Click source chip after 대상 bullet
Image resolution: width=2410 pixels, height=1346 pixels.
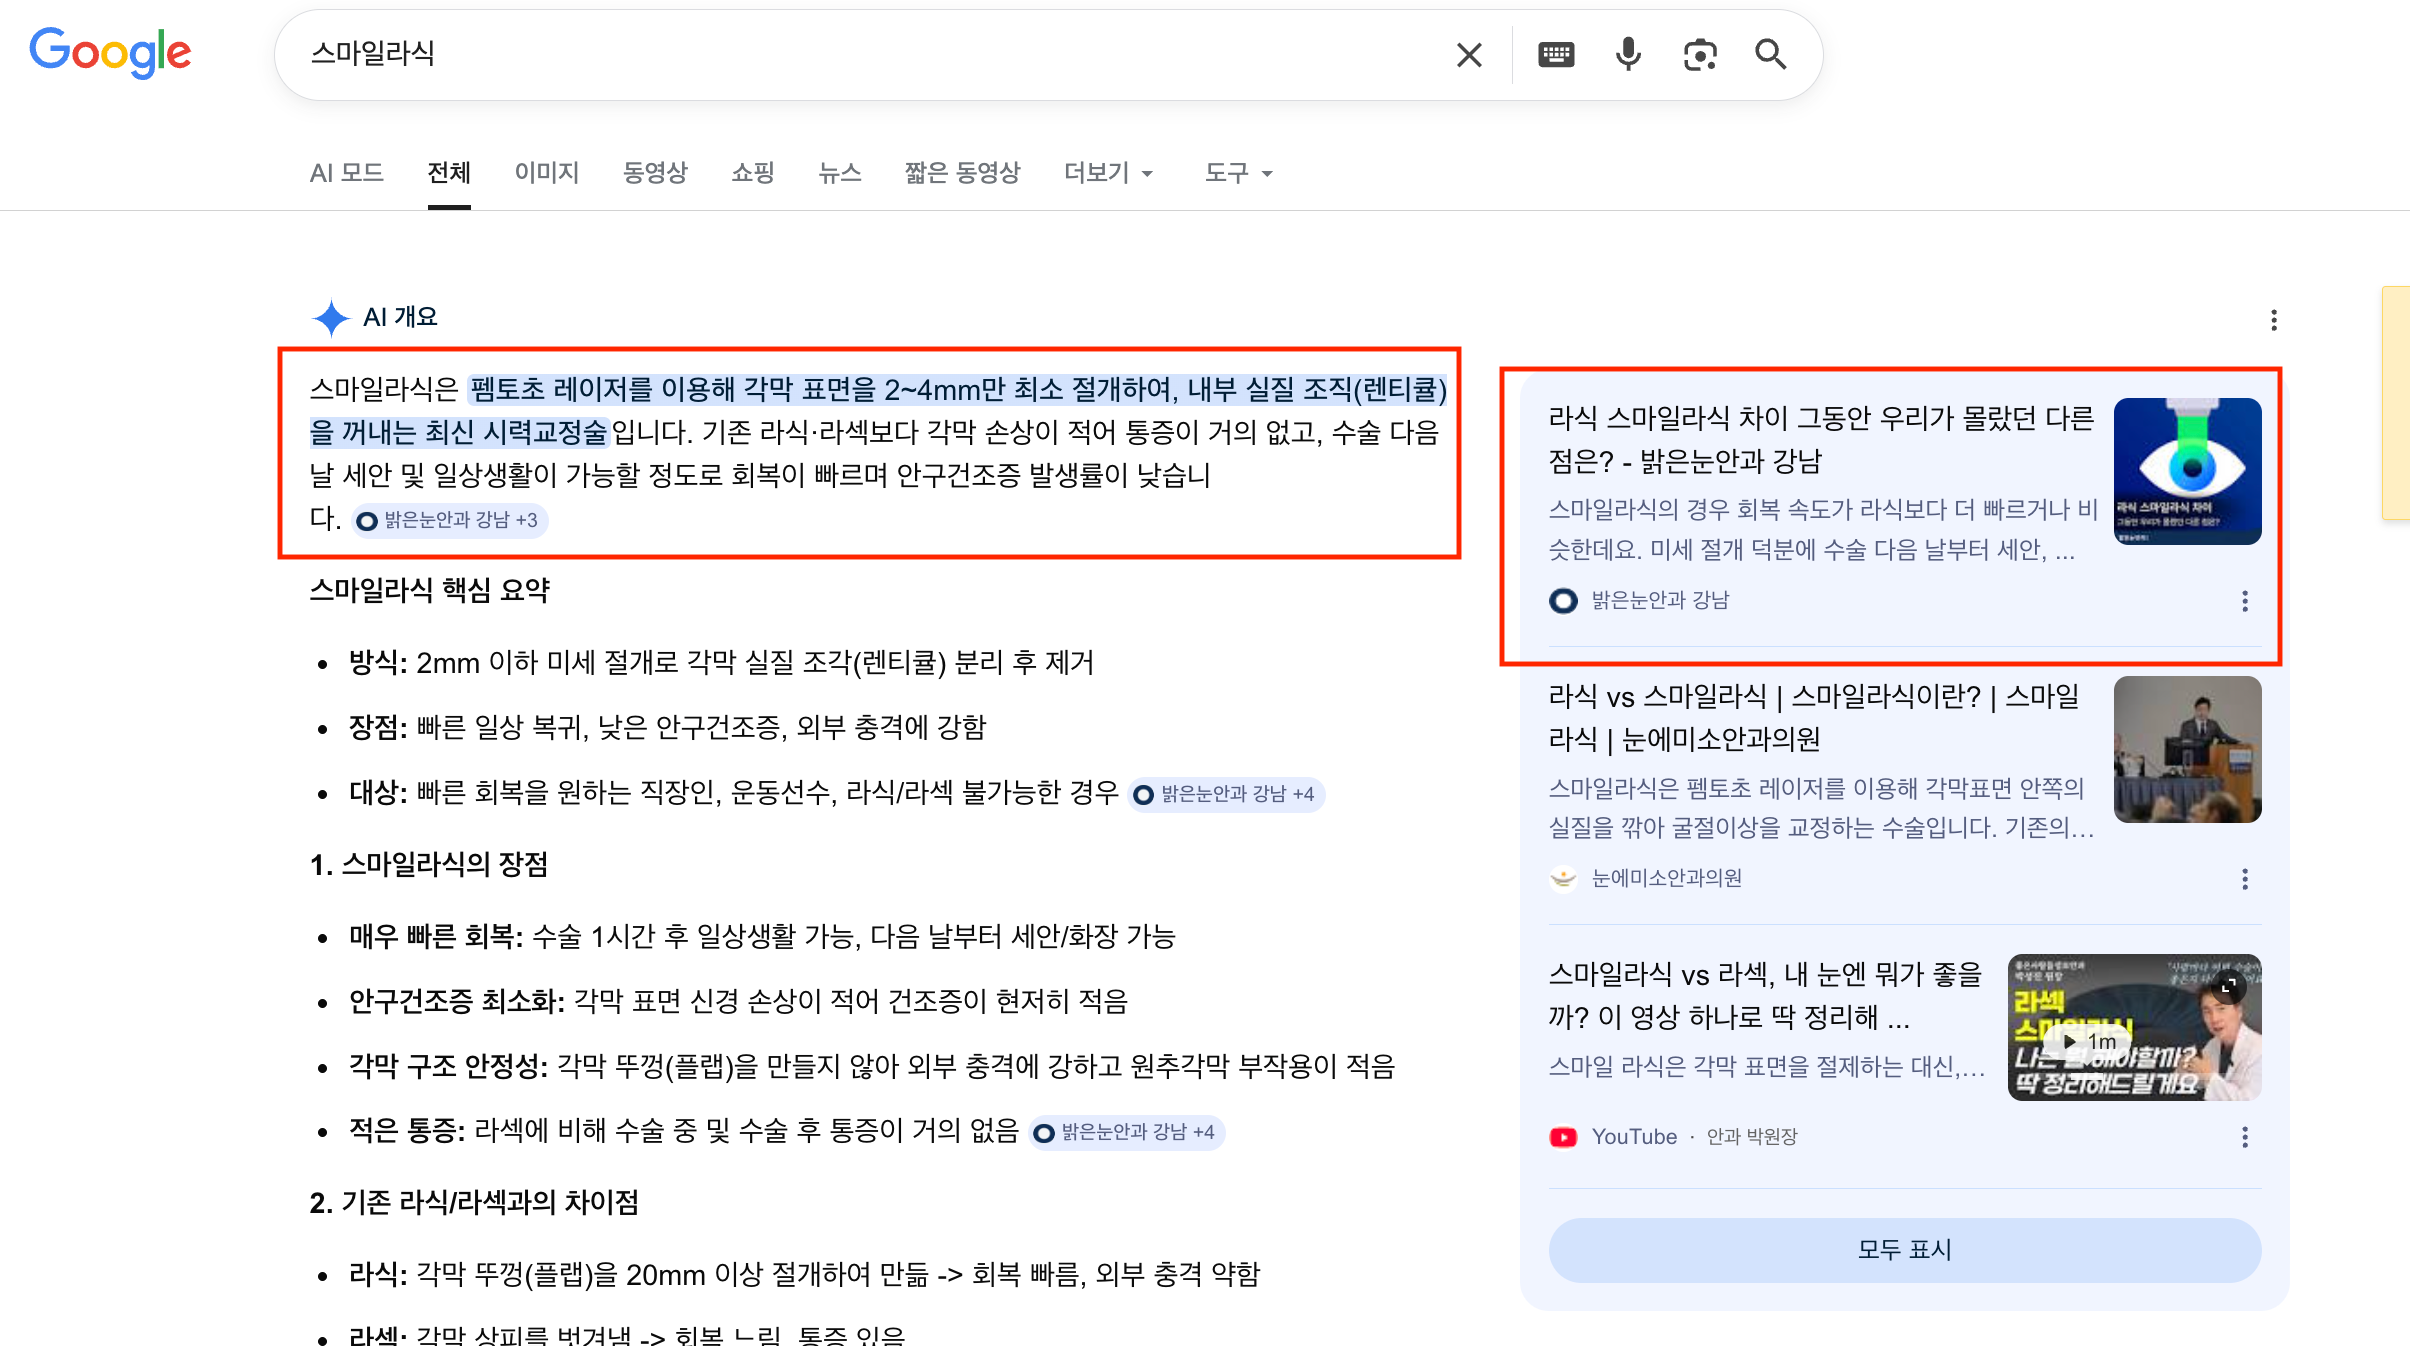click(x=1226, y=794)
